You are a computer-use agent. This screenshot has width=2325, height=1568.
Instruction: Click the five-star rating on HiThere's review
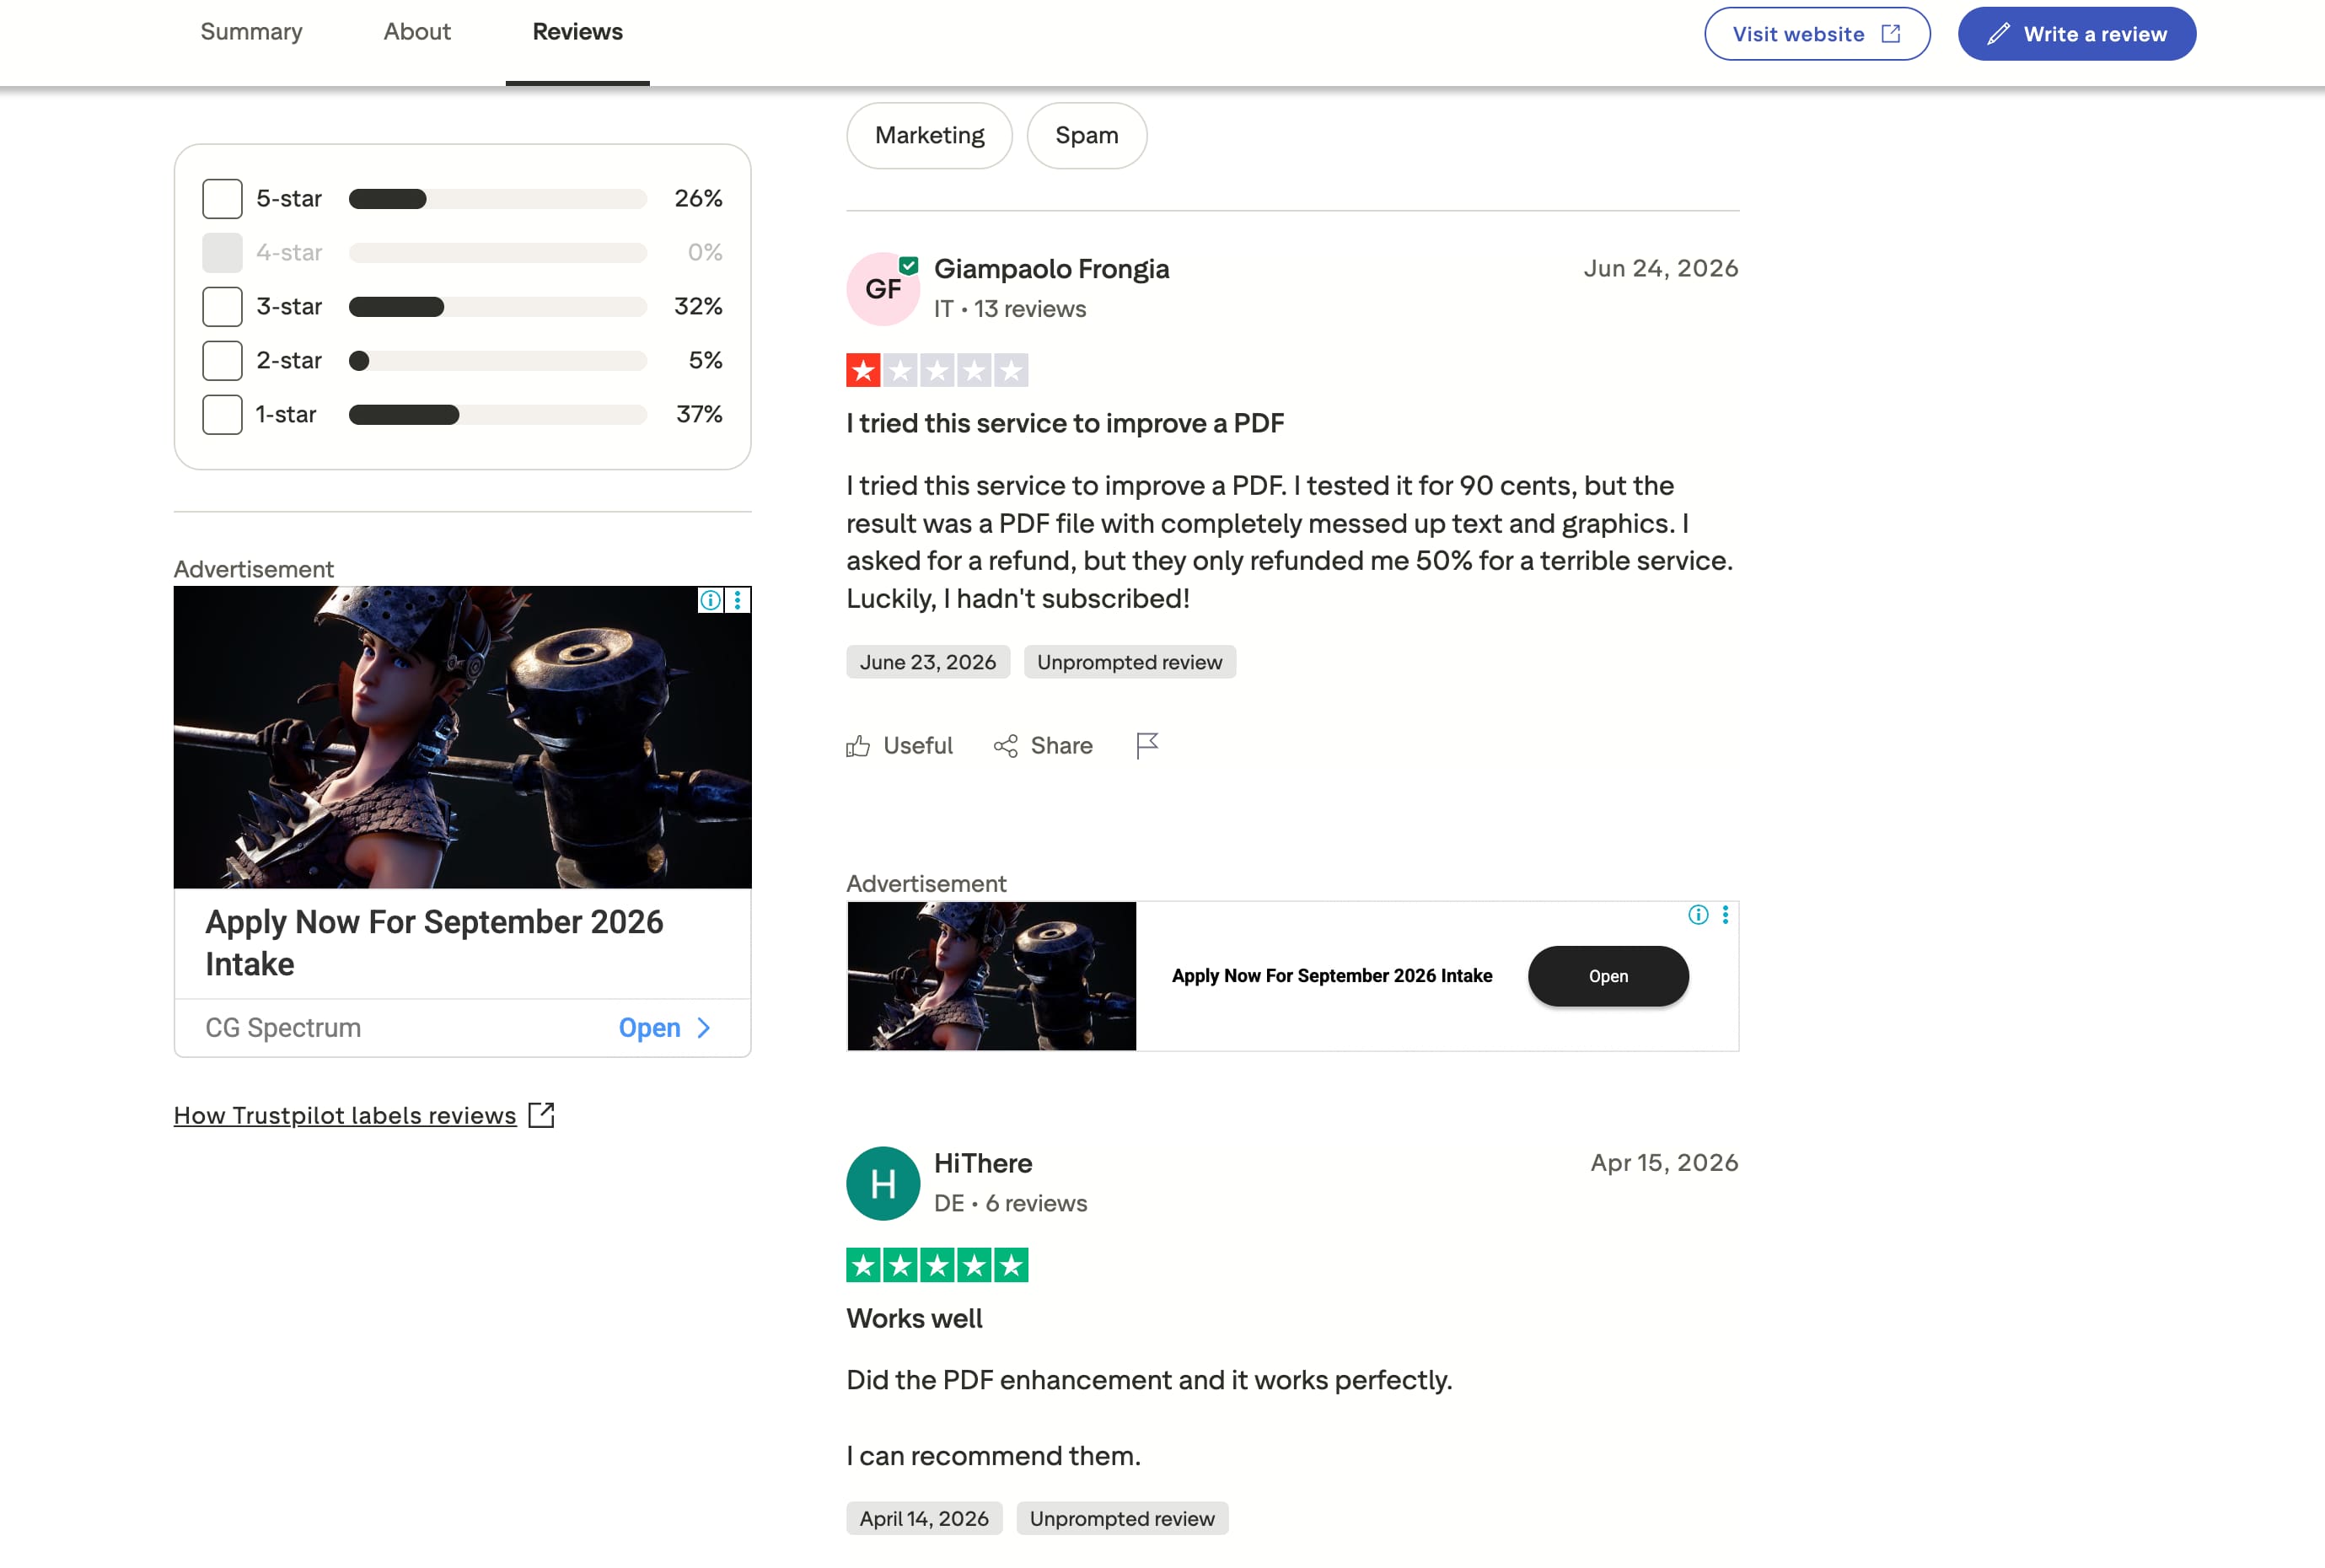[937, 1265]
